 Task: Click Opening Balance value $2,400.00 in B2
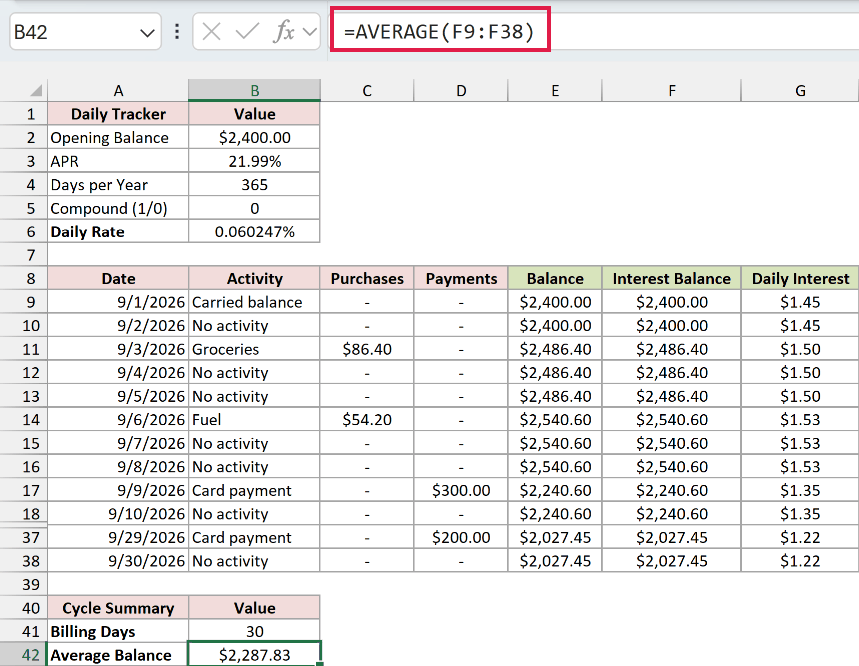tap(255, 137)
